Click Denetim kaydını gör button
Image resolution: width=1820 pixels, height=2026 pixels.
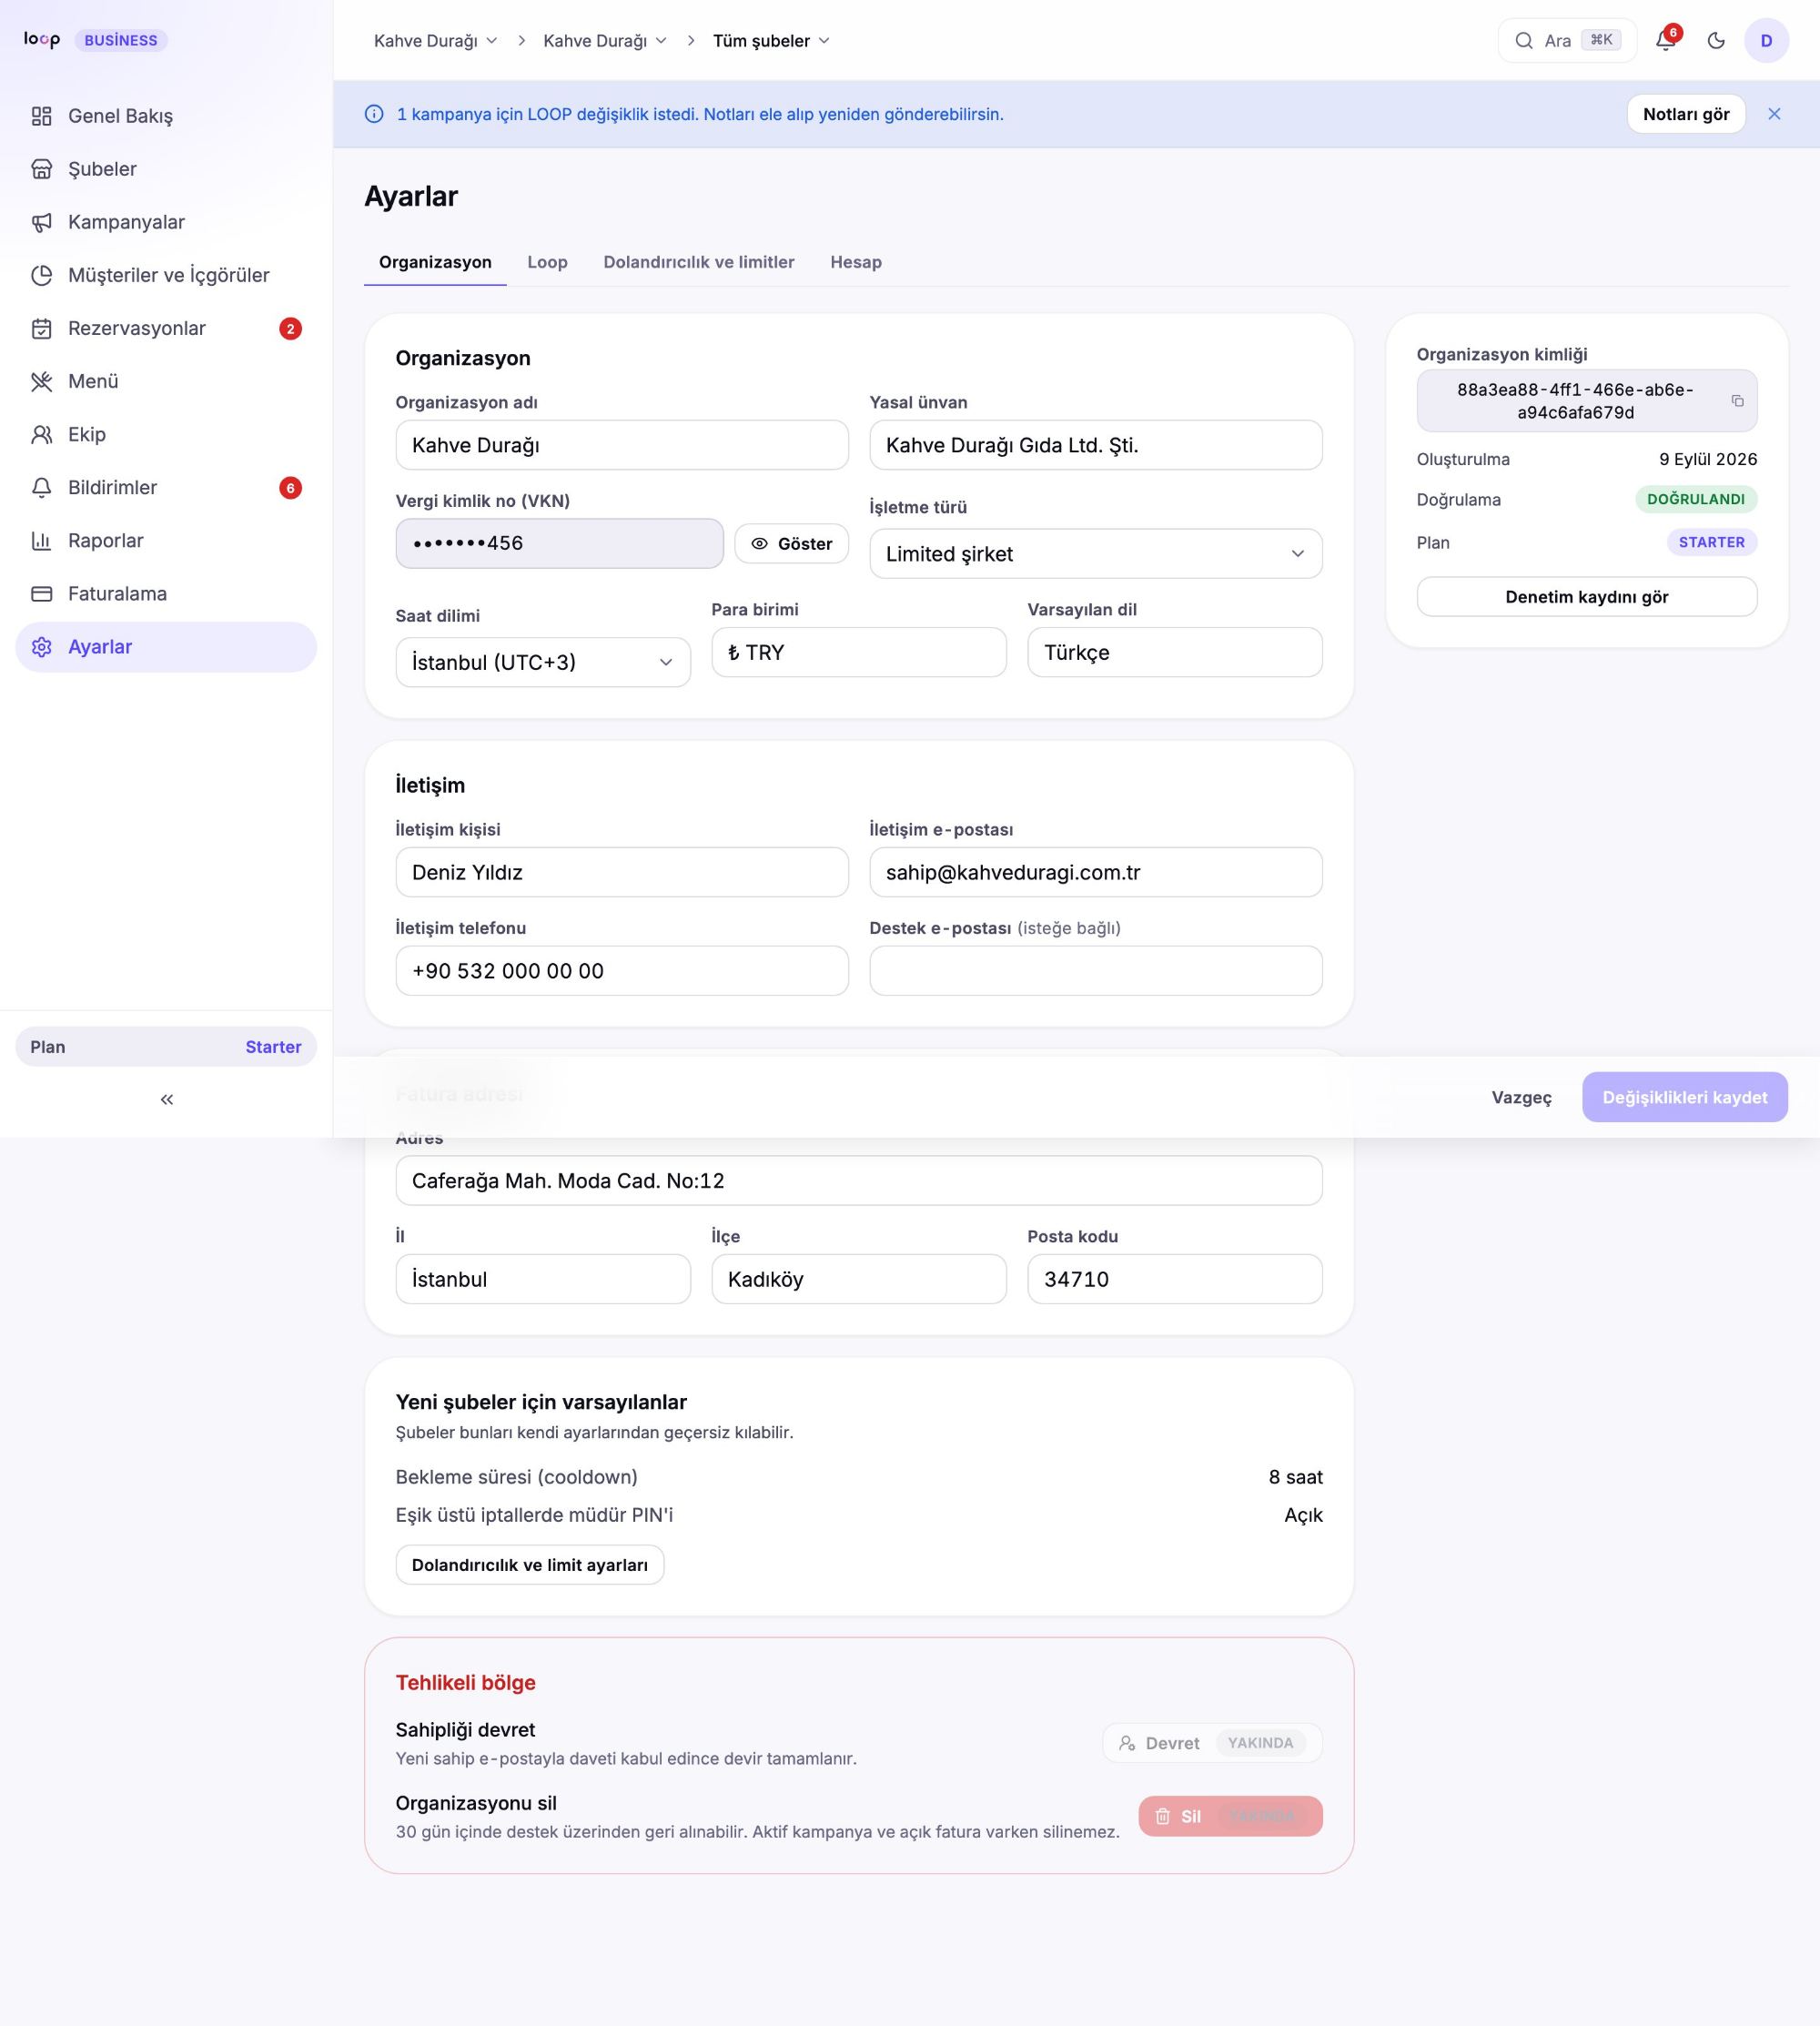pyautogui.click(x=1587, y=597)
